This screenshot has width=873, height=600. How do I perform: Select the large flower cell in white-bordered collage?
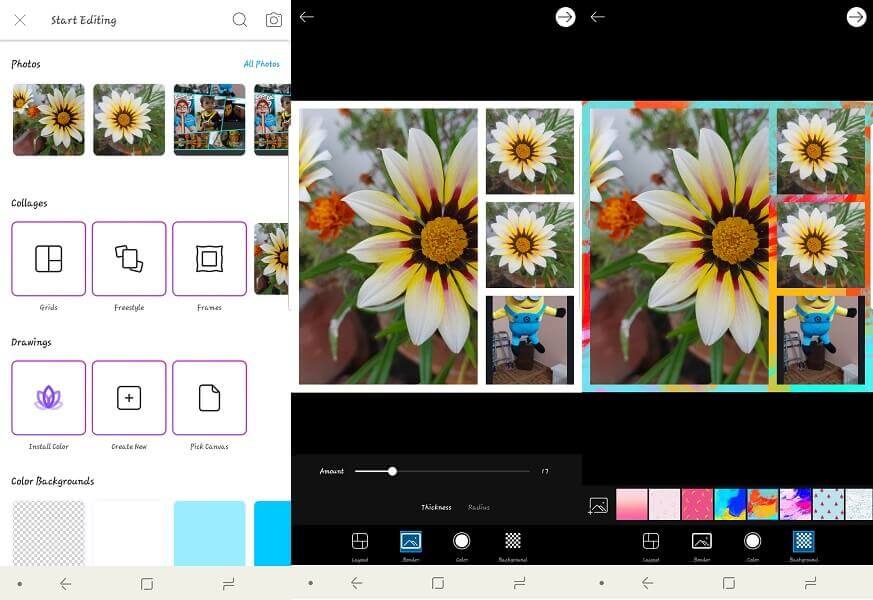388,247
